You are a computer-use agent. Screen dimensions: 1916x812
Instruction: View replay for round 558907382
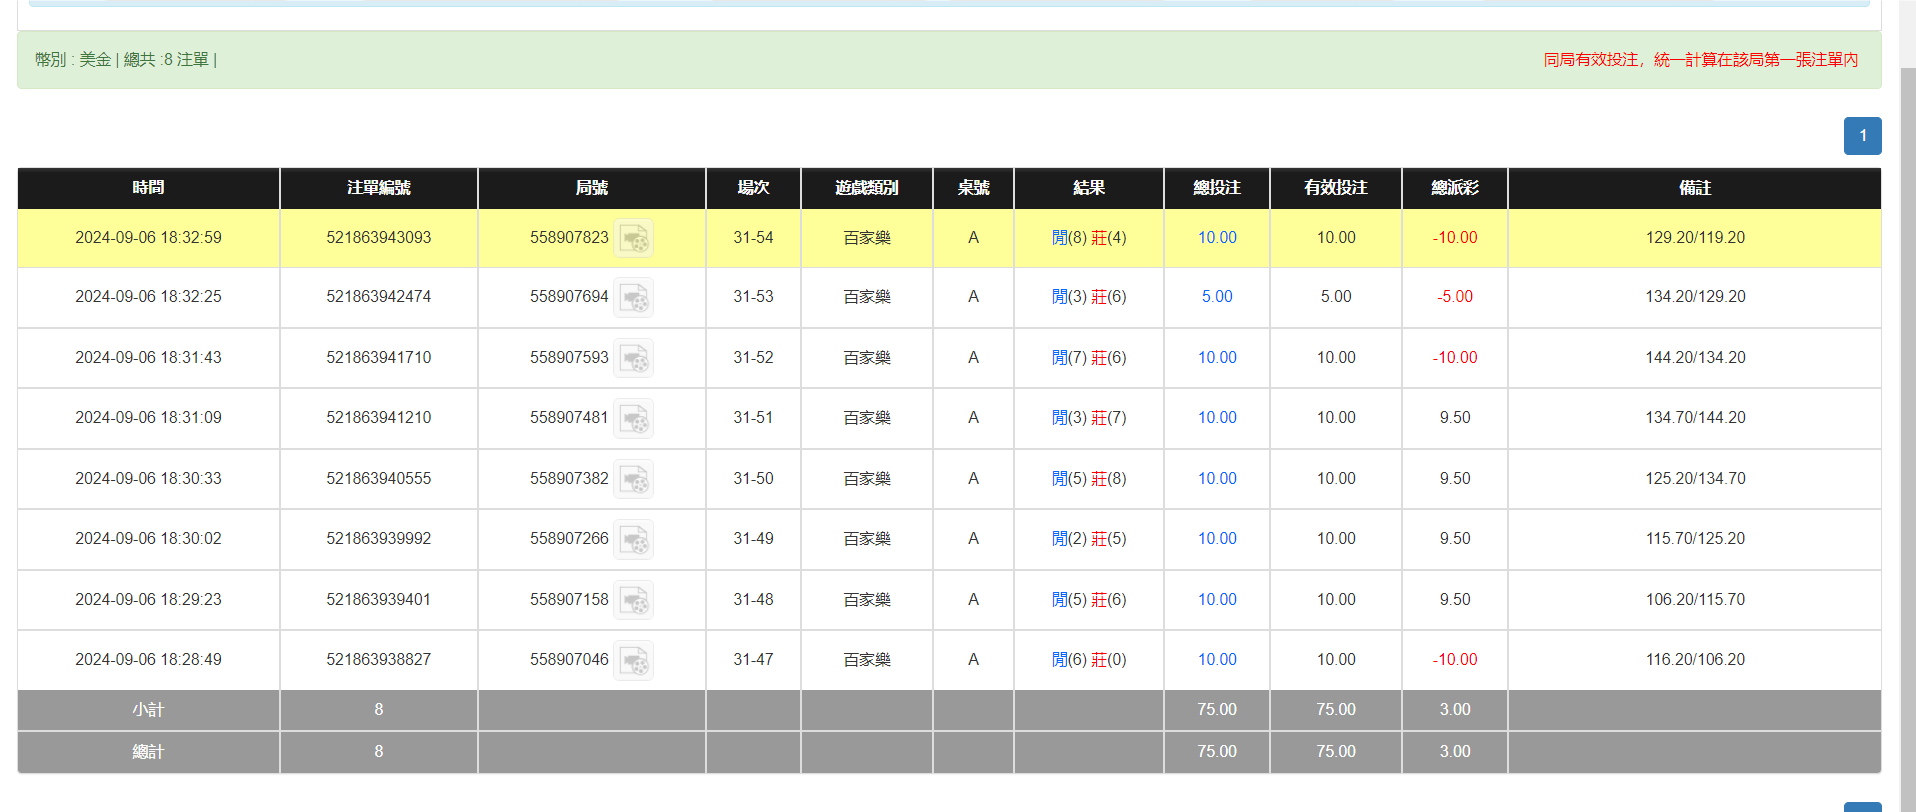click(633, 479)
